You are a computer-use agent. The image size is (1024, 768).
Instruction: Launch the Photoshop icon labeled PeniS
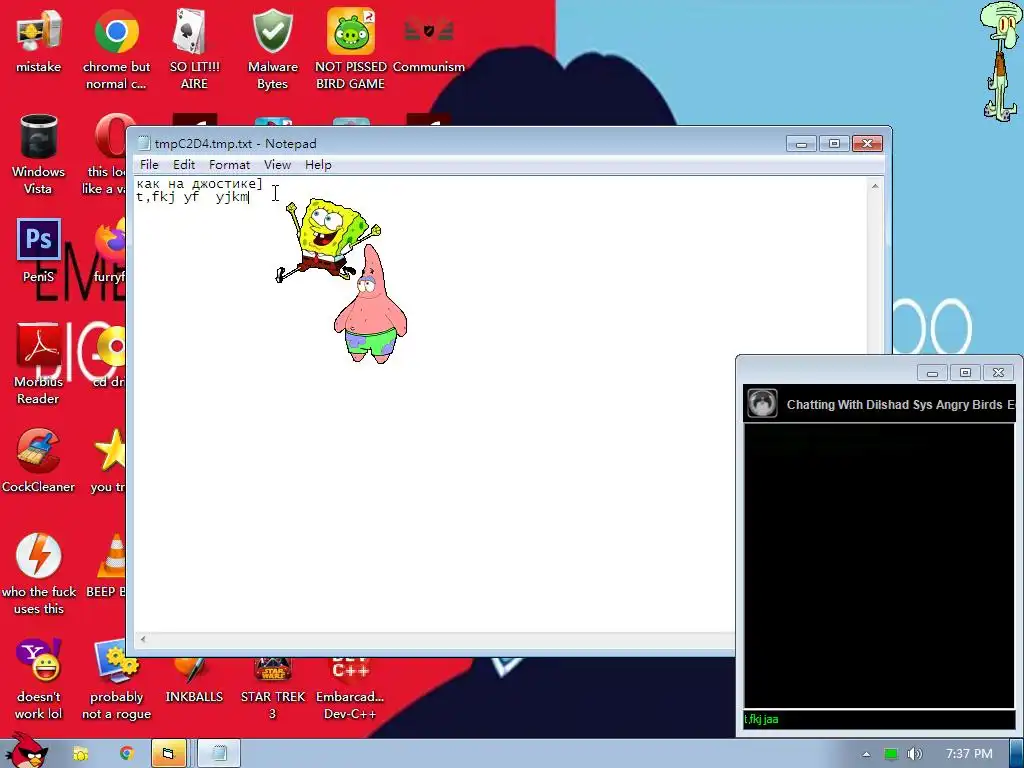click(39, 251)
